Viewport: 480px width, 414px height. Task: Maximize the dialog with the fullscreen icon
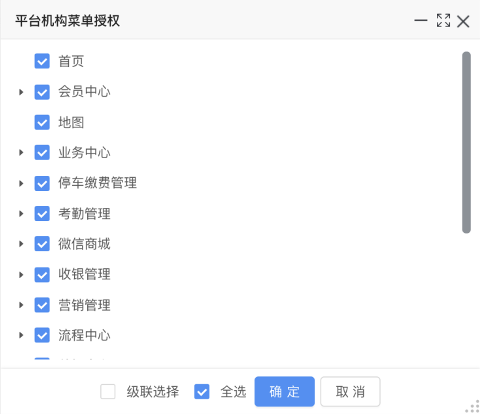(x=443, y=21)
